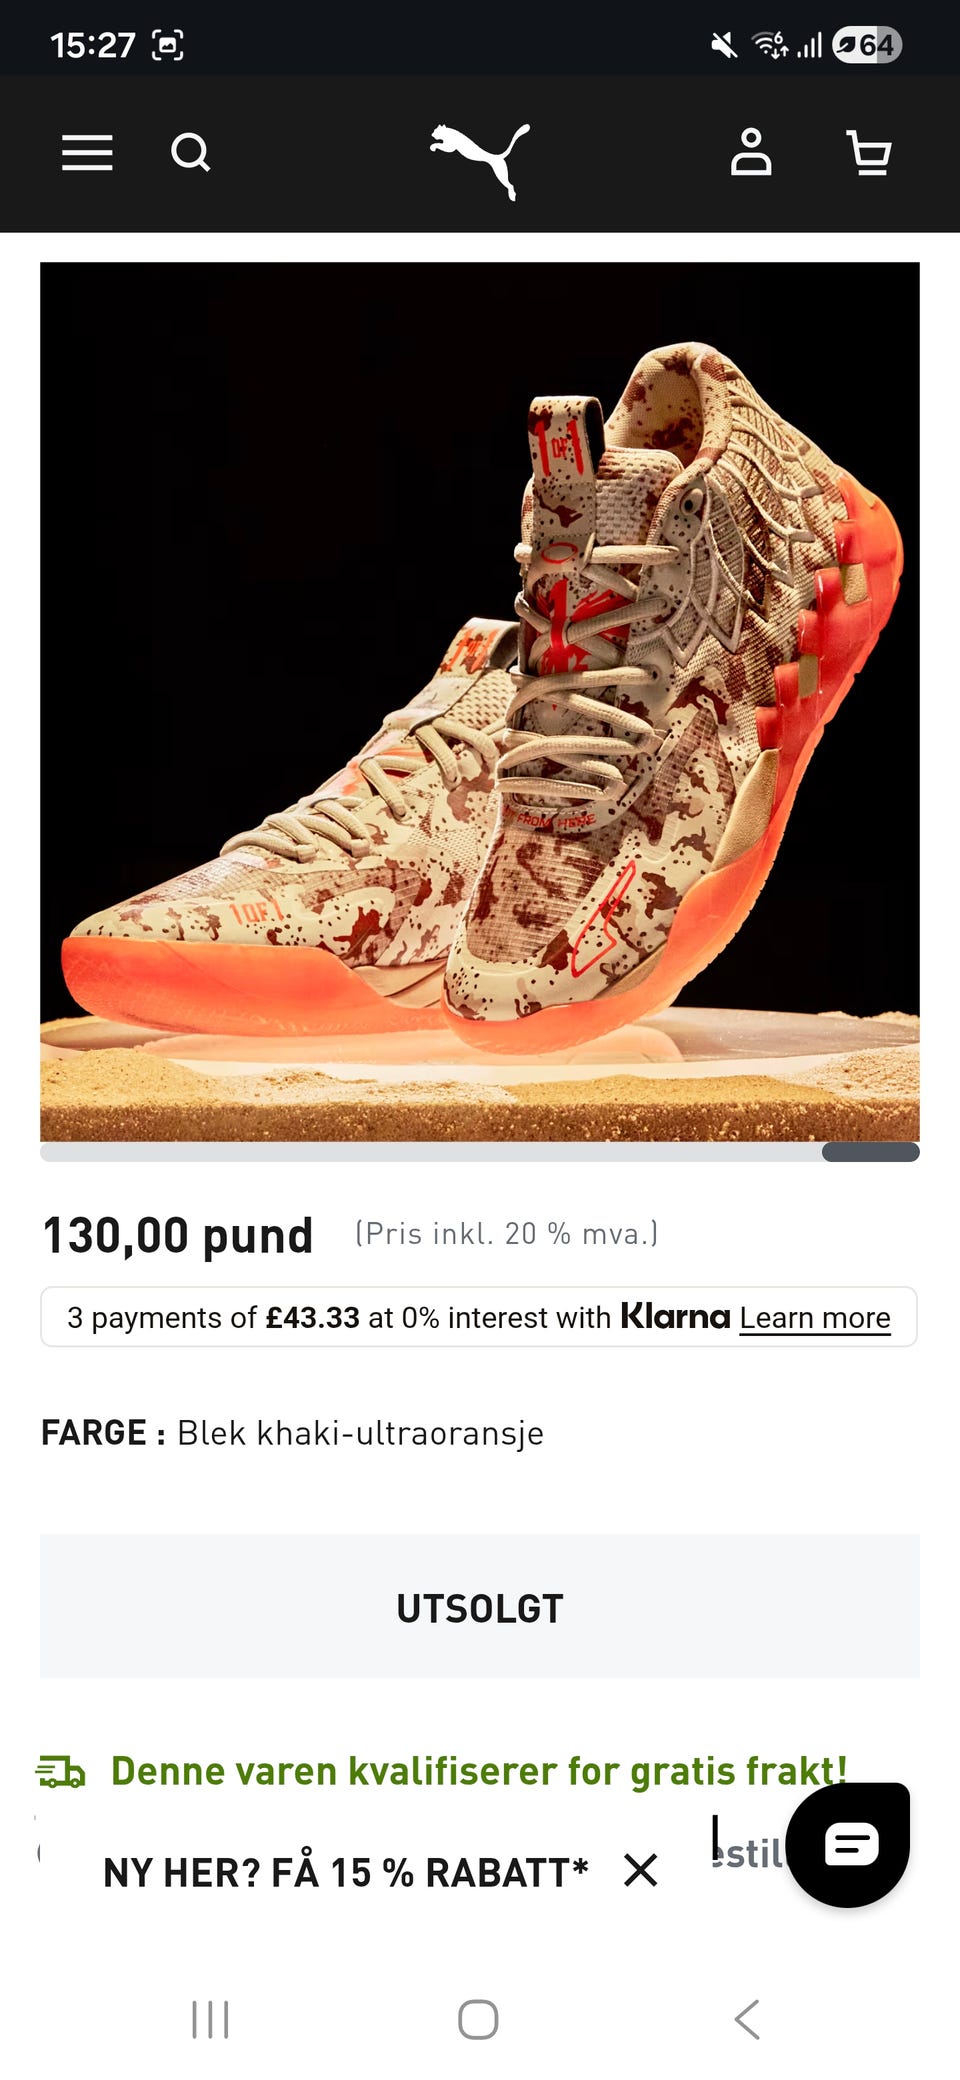Tap the battery indicator in status bar
The height and width of the screenshot is (2080, 960).
pos(867,45)
